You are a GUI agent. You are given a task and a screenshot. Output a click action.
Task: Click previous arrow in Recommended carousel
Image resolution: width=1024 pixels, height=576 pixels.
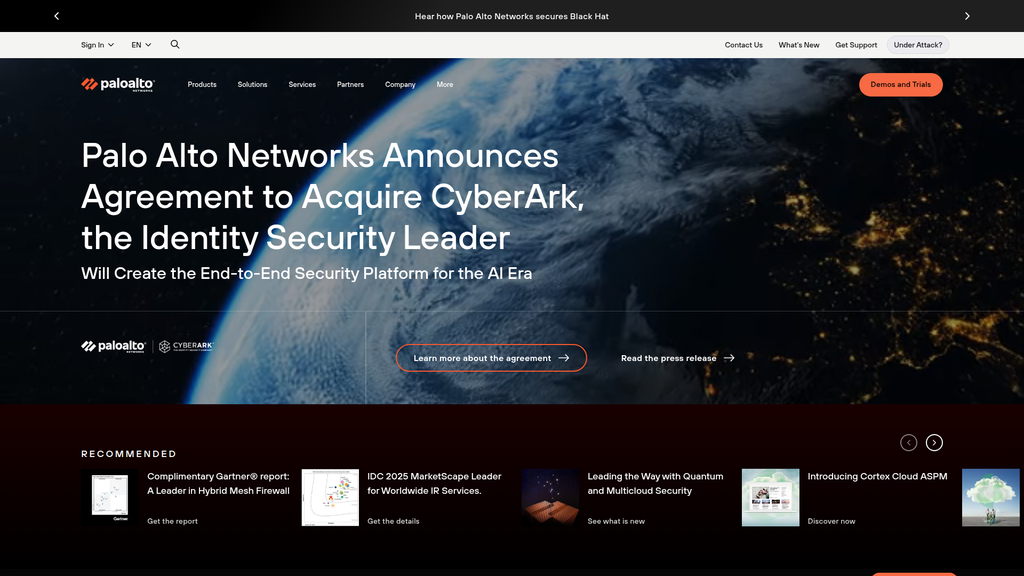click(x=908, y=443)
